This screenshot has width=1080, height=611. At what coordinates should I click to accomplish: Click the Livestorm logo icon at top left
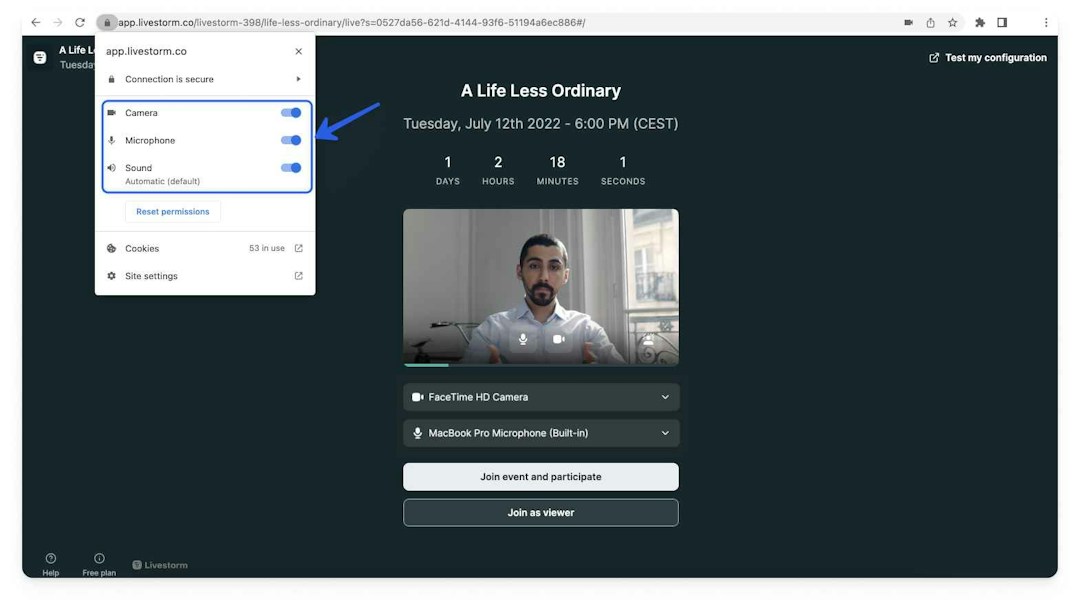coord(40,58)
